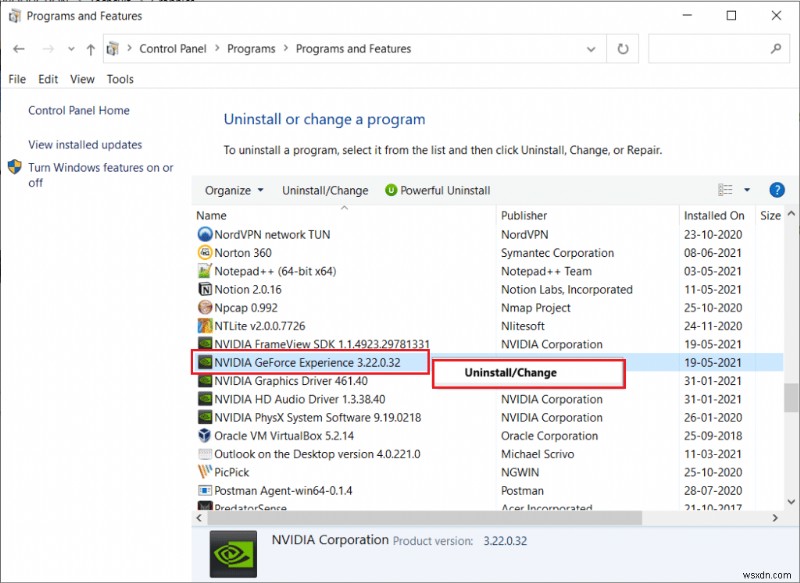This screenshot has width=800, height=583.
Task: Go back with the back arrow
Action: point(19,49)
